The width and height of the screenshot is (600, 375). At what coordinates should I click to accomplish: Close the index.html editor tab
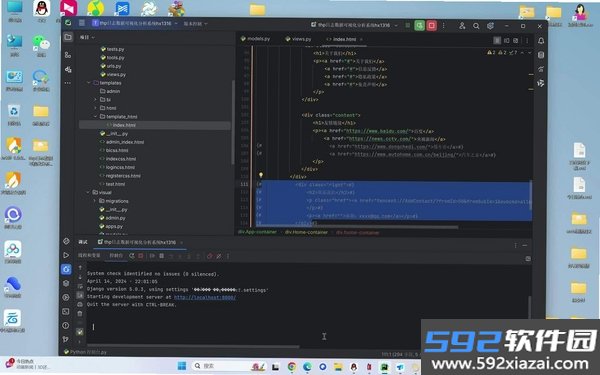[x=361, y=39]
